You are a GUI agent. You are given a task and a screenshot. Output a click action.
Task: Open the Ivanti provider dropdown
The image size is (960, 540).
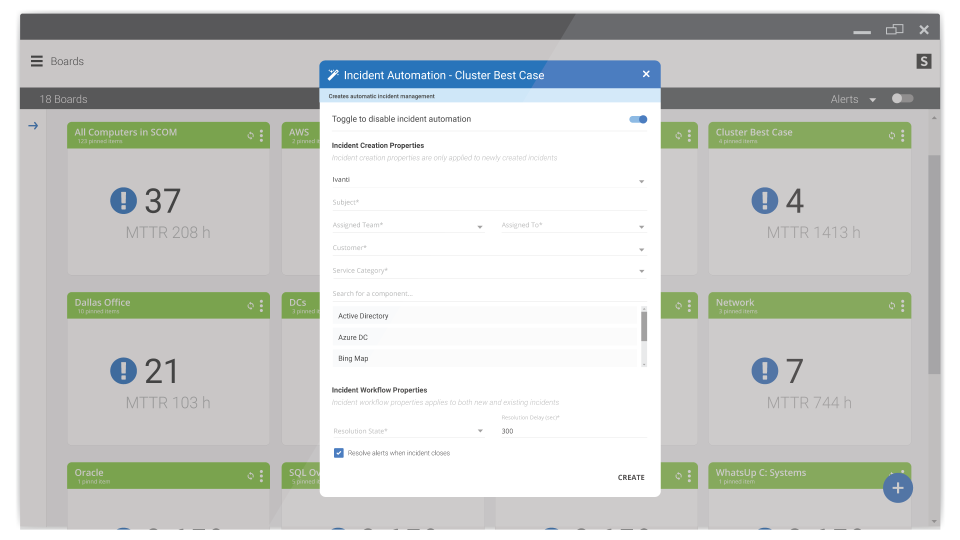(x=489, y=180)
